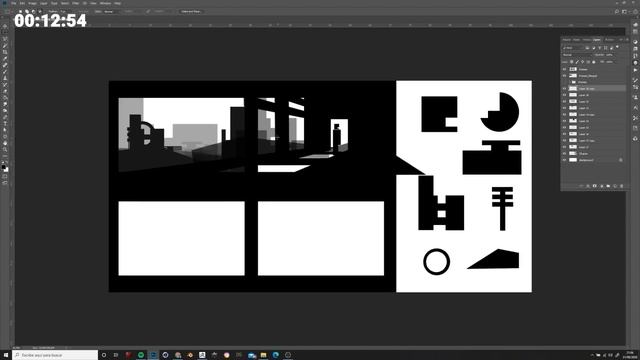Open the layer Opacity dropdown
Screen dimensions: 640x360
tap(609, 55)
